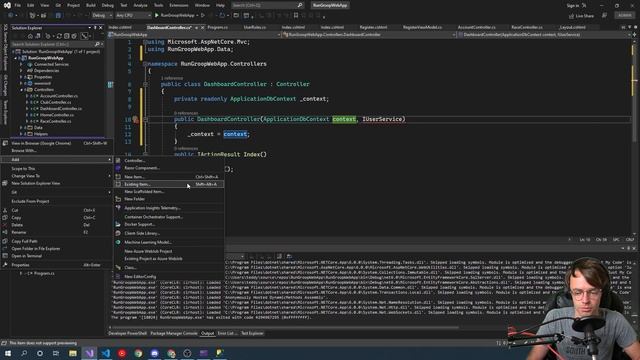The image size is (640, 360).
Task: Open Any CPU platform dropdown
Action: point(133,16)
